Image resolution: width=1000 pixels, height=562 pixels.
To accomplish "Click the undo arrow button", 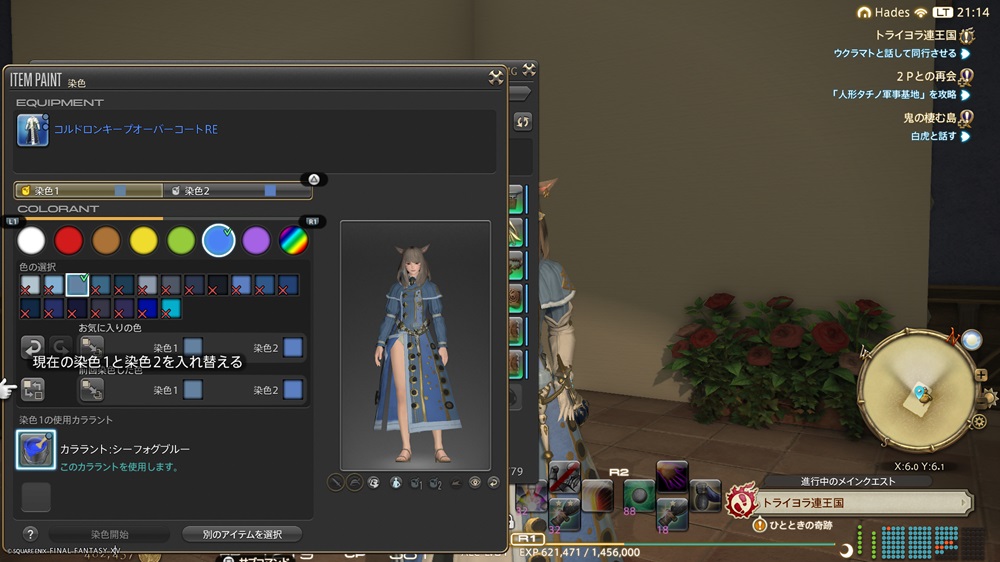I will click(x=33, y=347).
